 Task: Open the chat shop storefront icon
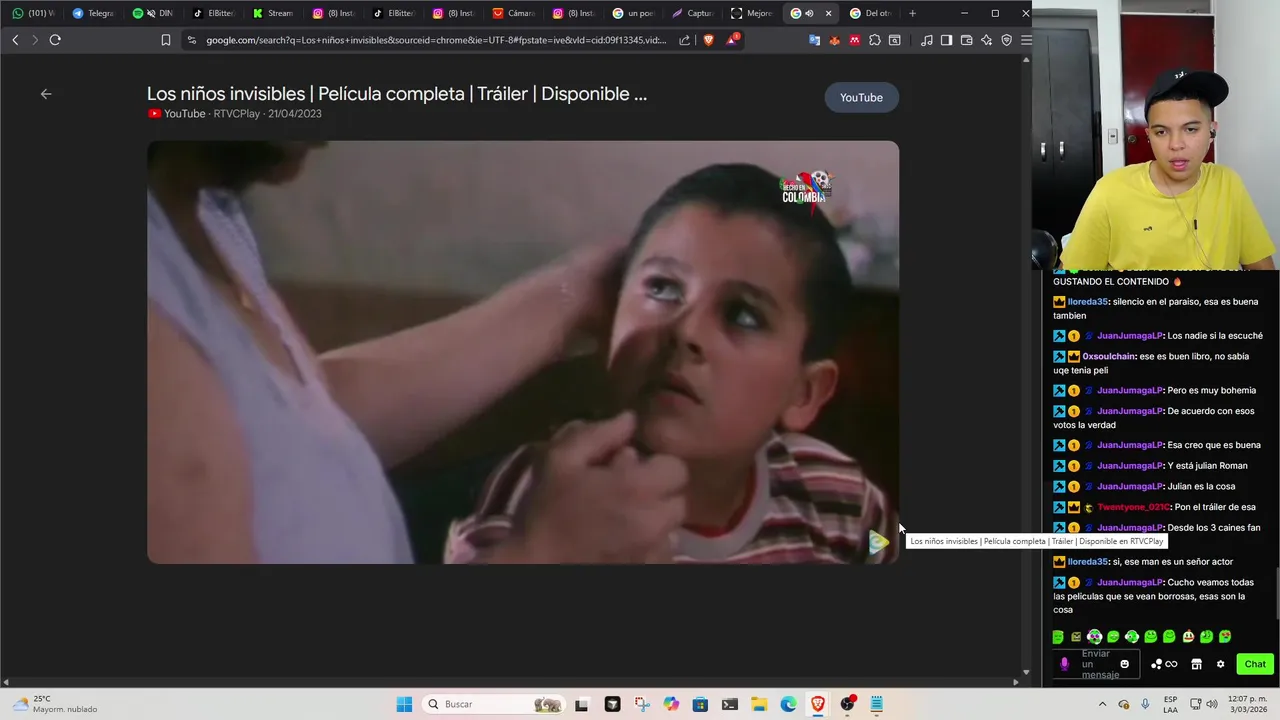pos(1196,664)
